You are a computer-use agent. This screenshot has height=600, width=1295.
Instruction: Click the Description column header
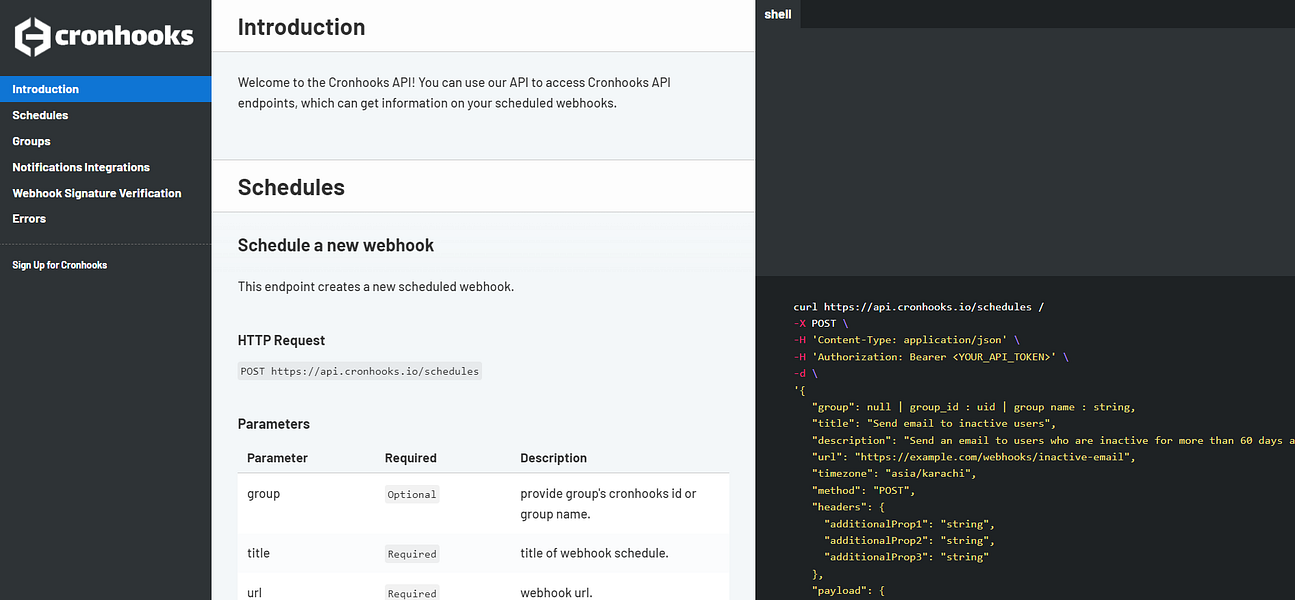pos(553,458)
